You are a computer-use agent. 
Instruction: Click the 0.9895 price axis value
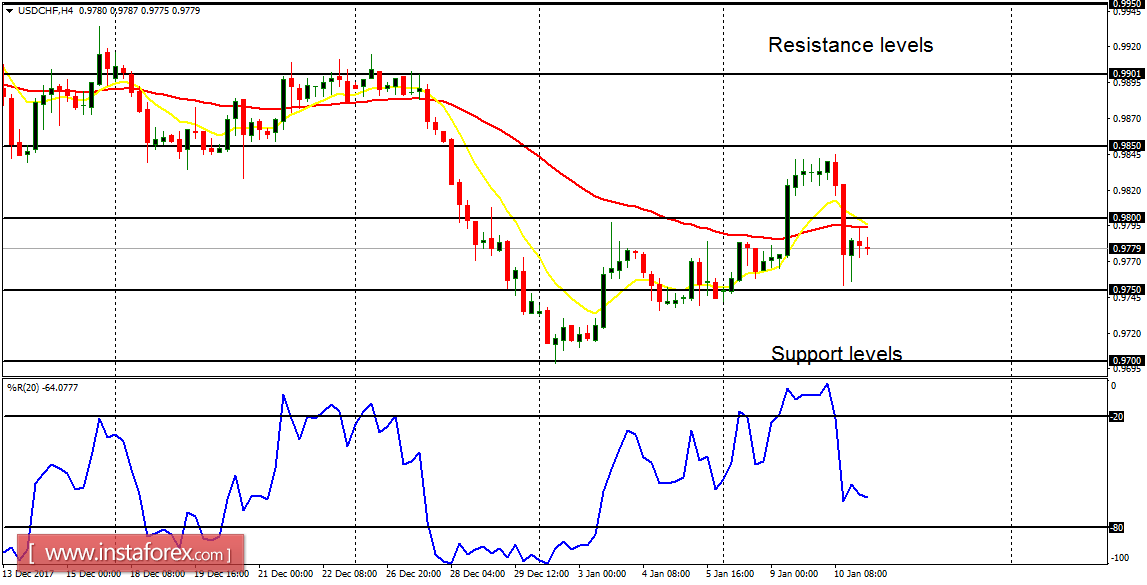1127,83
